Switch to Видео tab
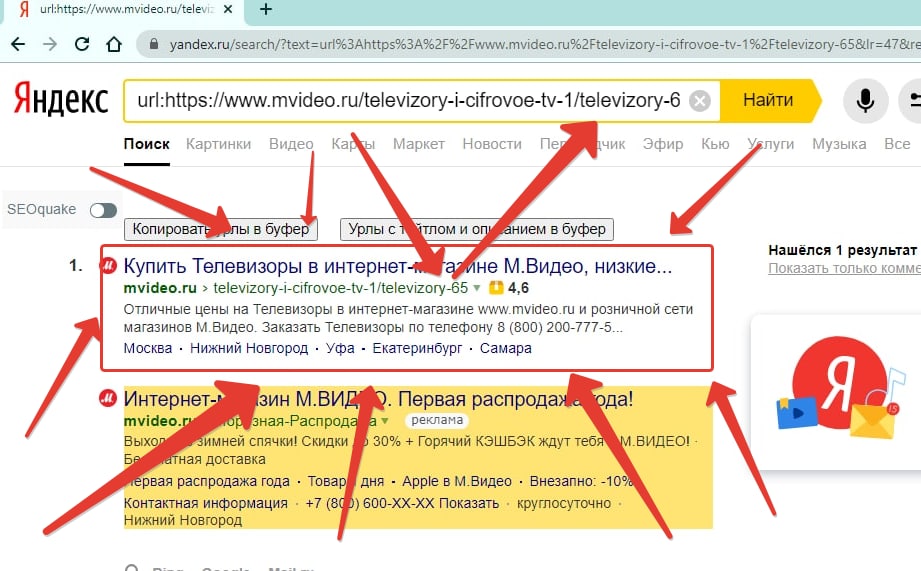Viewport: 921px width, 571px height. pyautogui.click(x=291, y=144)
